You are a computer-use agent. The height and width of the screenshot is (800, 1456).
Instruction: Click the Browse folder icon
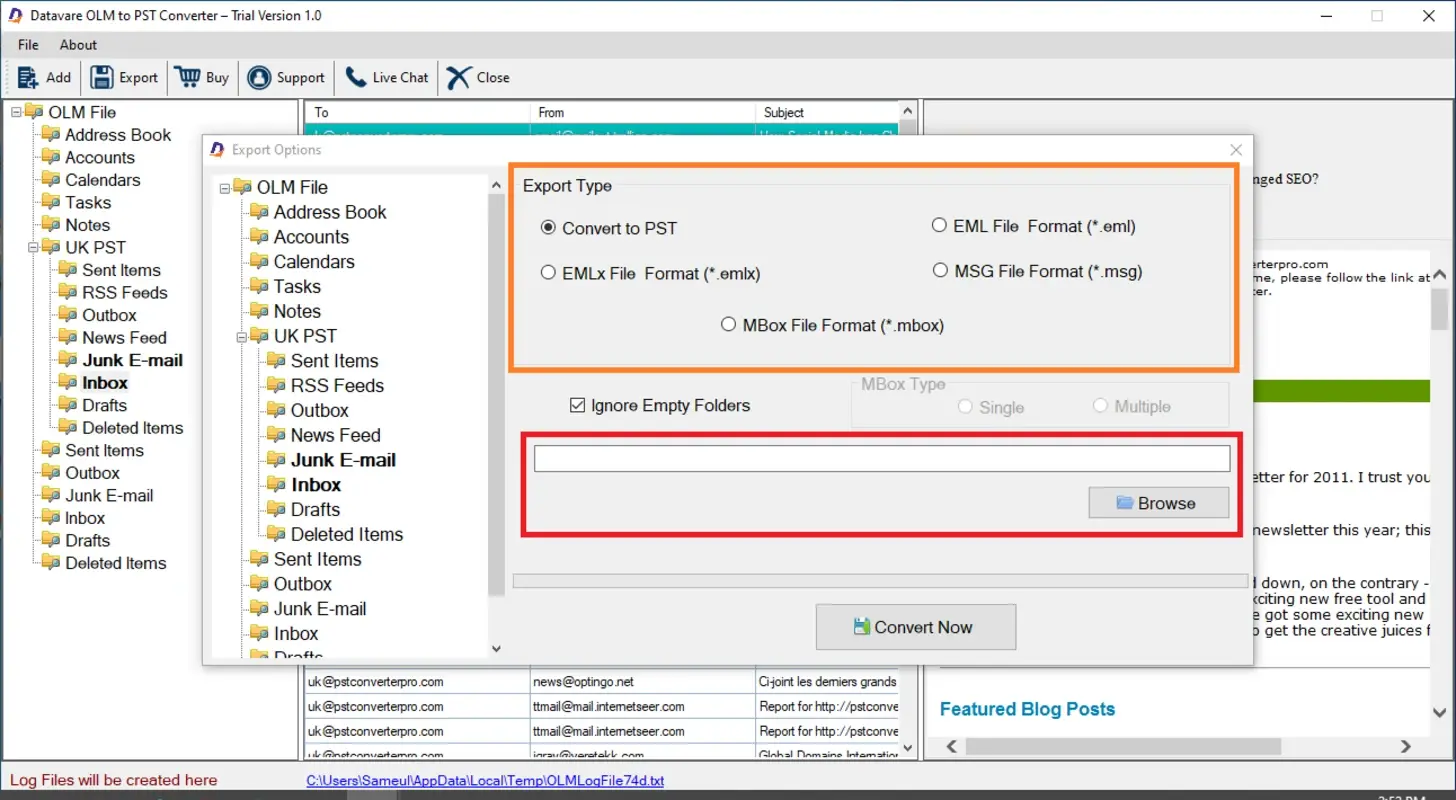(x=1125, y=502)
